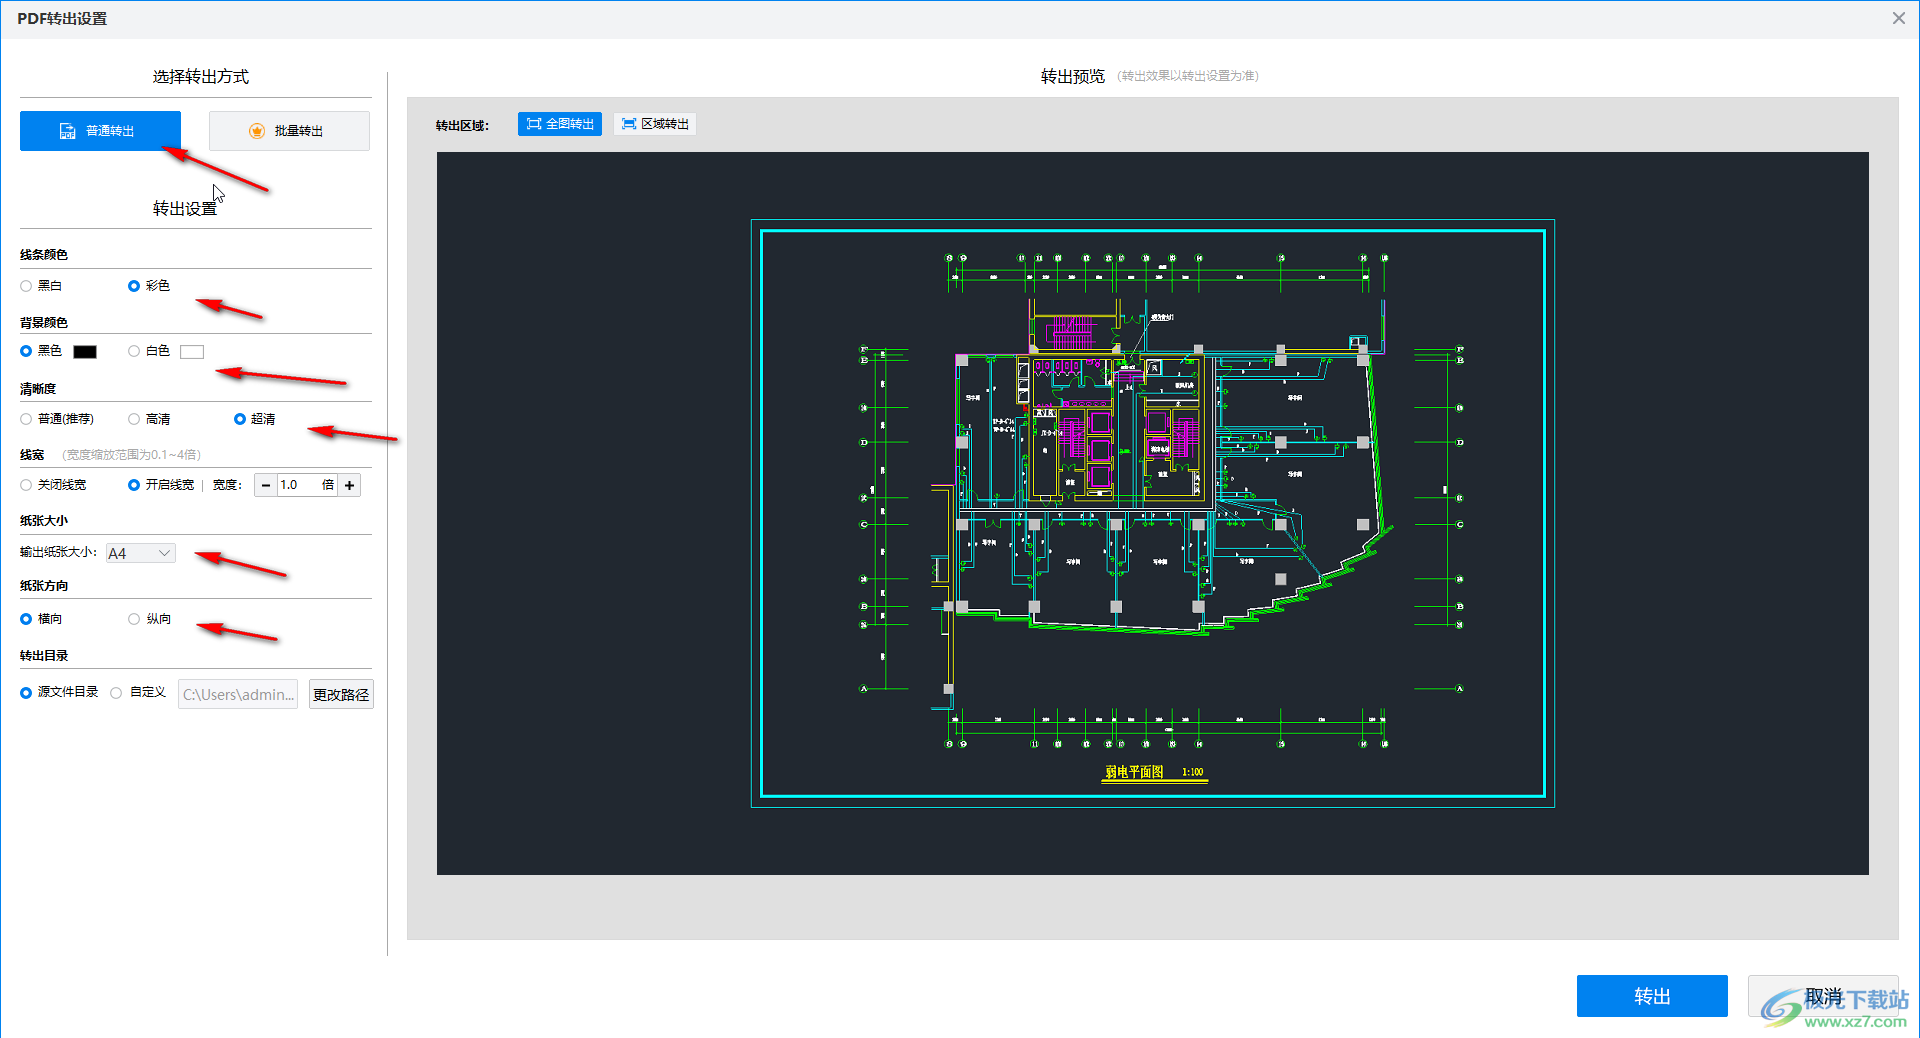
Task: Select 源文件目录 output directory option
Action: pos(26,693)
